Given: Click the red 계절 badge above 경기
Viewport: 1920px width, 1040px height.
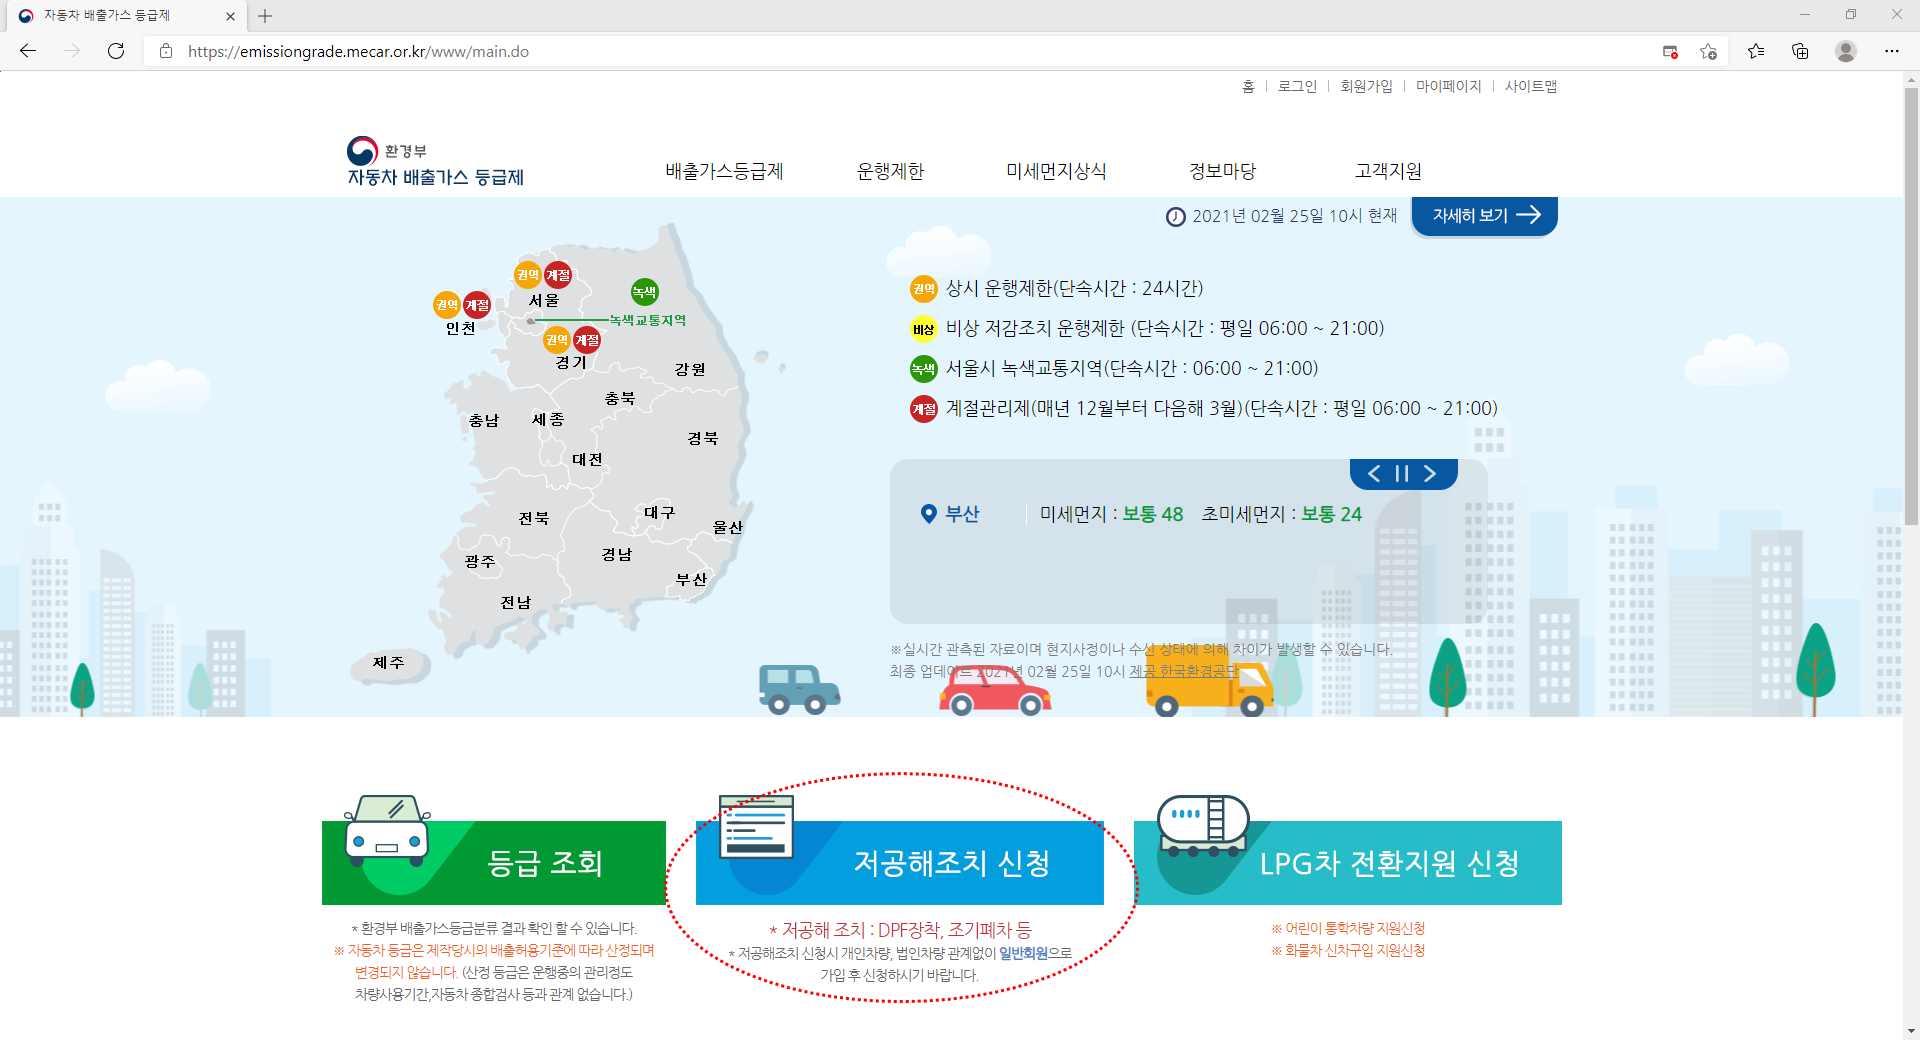Looking at the screenshot, I should (x=587, y=340).
